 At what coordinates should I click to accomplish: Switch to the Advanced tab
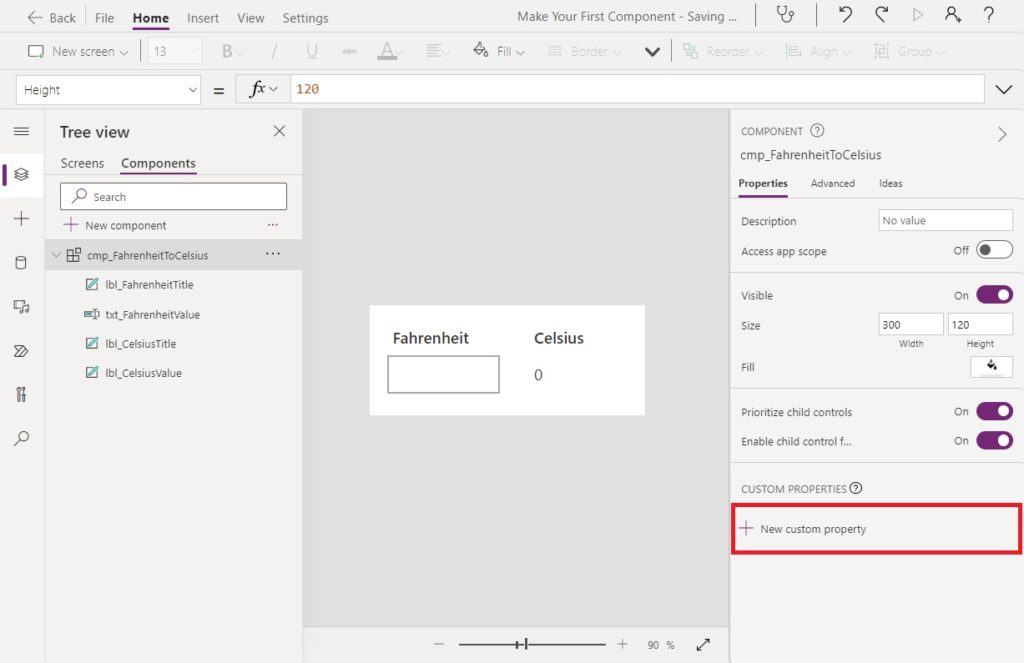point(832,184)
